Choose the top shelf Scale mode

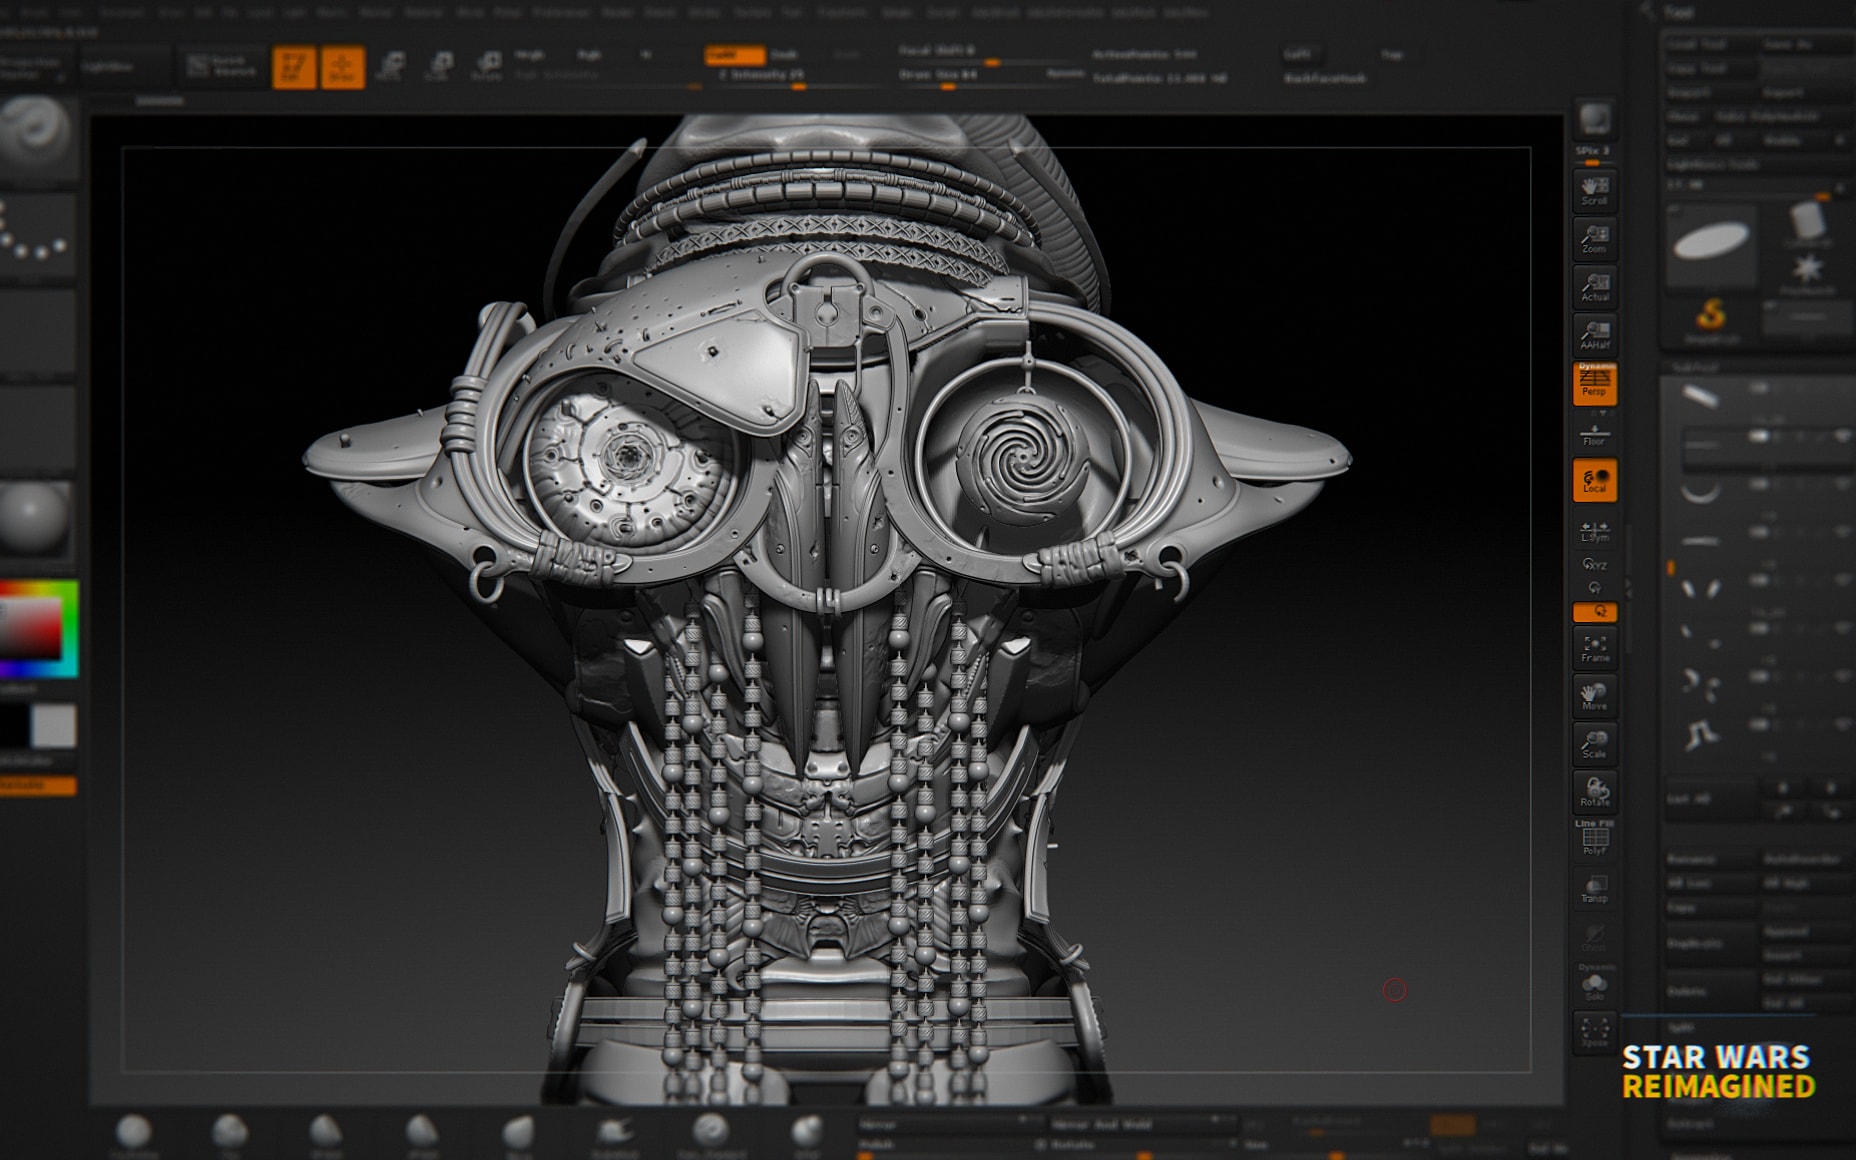438,67
